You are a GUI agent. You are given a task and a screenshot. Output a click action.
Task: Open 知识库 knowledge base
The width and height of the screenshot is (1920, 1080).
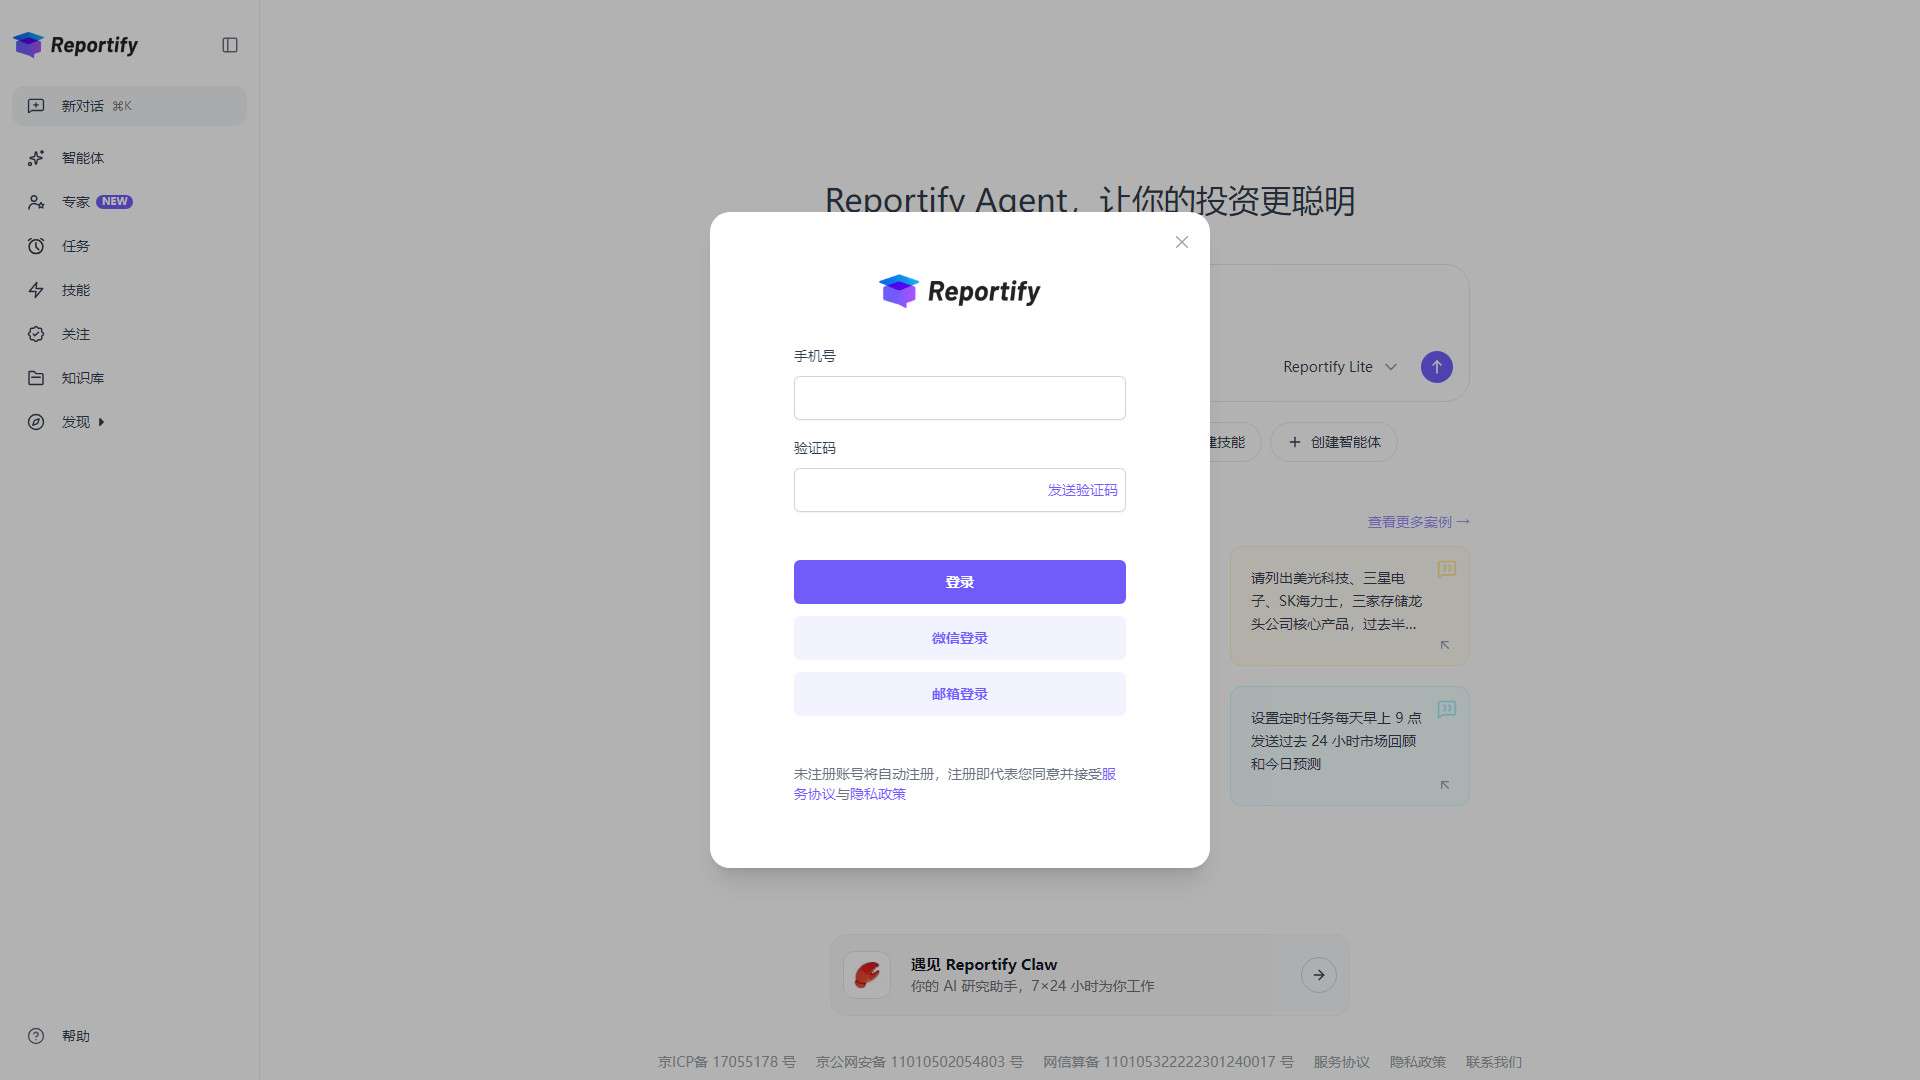coord(83,378)
